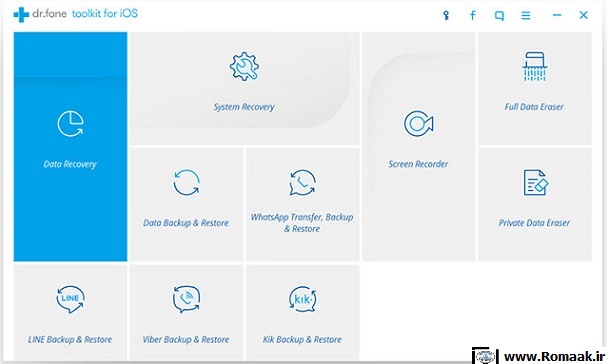Click the "Data Backup & Restore" label
This screenshot has height=364, width=607.
(x=186, y=223)
